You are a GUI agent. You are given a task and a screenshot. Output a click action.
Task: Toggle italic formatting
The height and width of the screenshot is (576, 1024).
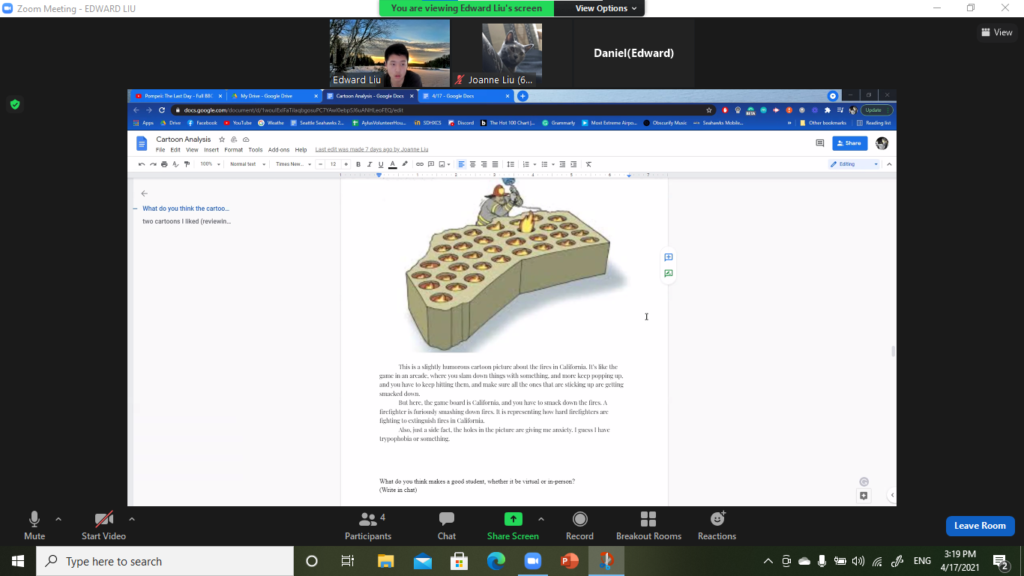point(370,165)
